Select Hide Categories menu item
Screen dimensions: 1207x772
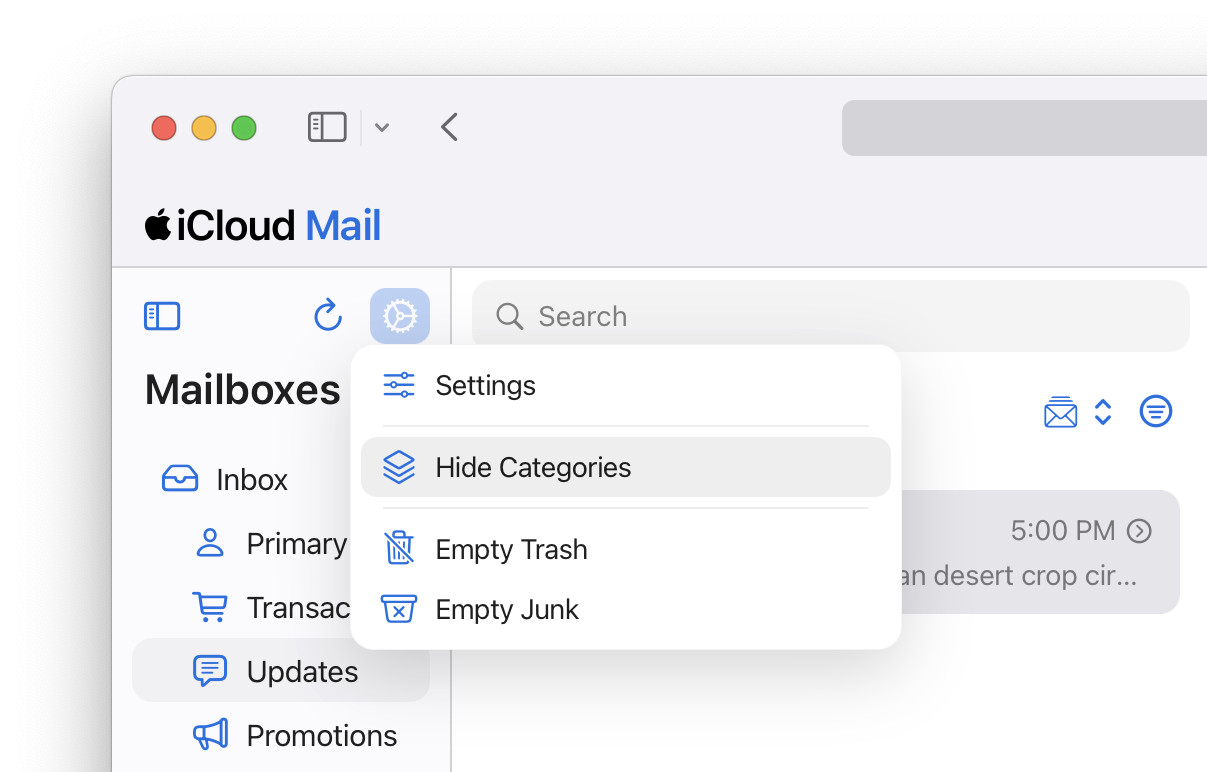[625, 467]
